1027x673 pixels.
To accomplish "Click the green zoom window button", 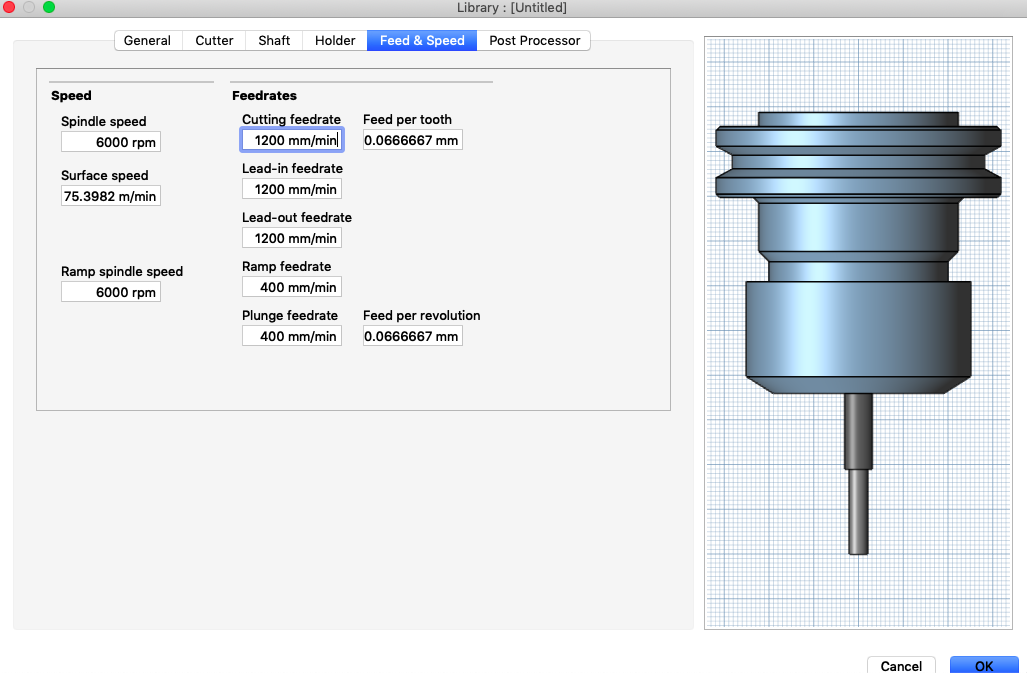I will point(49,7).
